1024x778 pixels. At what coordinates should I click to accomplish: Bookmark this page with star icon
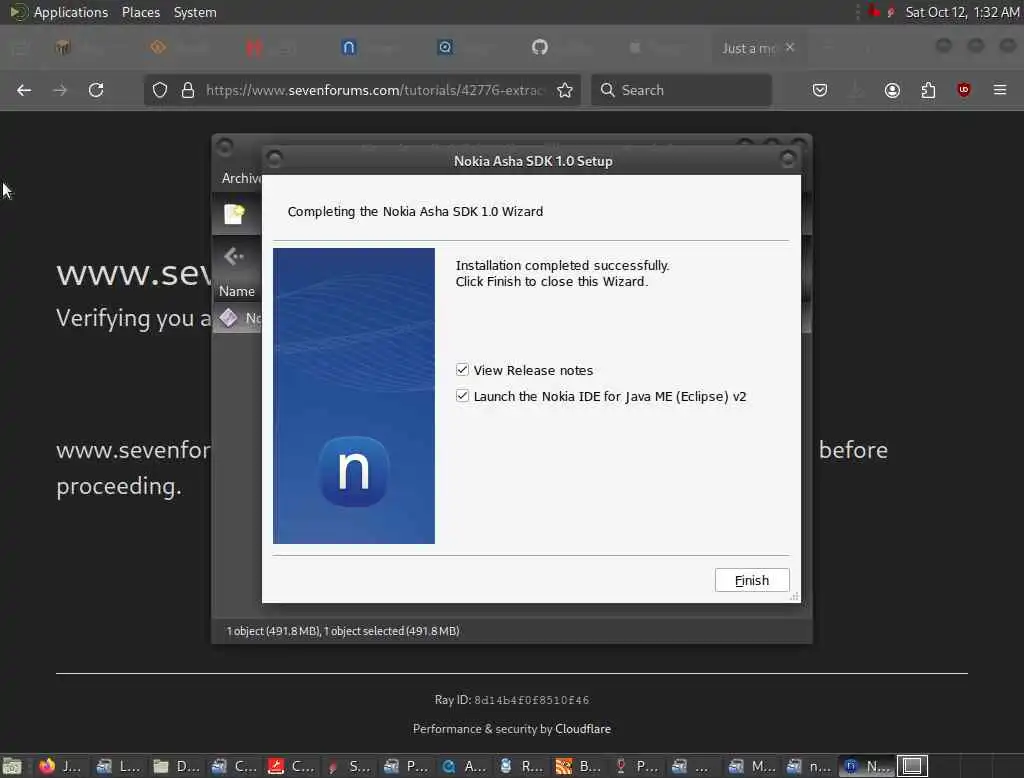(565, 90)
